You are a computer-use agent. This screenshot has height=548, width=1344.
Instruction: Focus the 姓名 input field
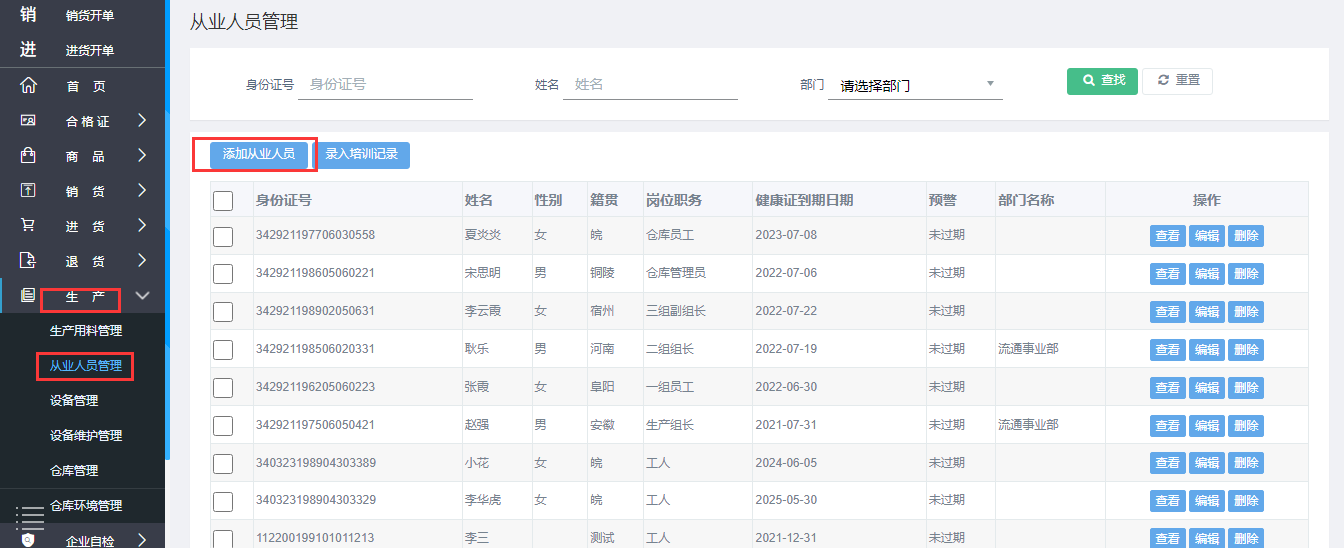(650, 85)
